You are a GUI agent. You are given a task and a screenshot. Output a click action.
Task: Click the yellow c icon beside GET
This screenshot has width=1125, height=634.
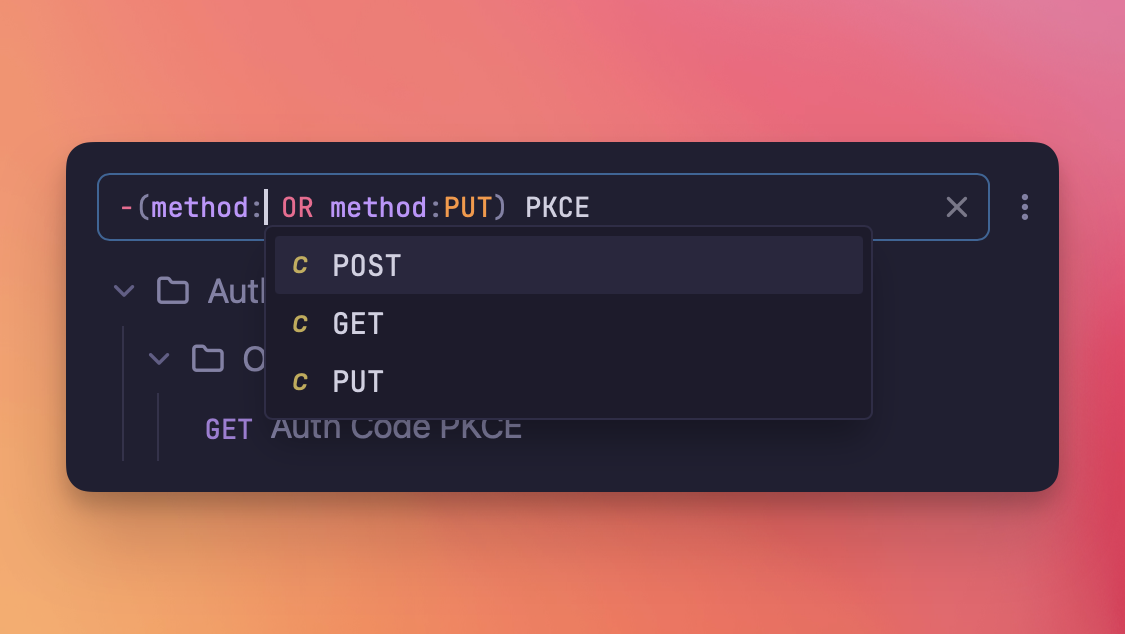click(299, 323)
